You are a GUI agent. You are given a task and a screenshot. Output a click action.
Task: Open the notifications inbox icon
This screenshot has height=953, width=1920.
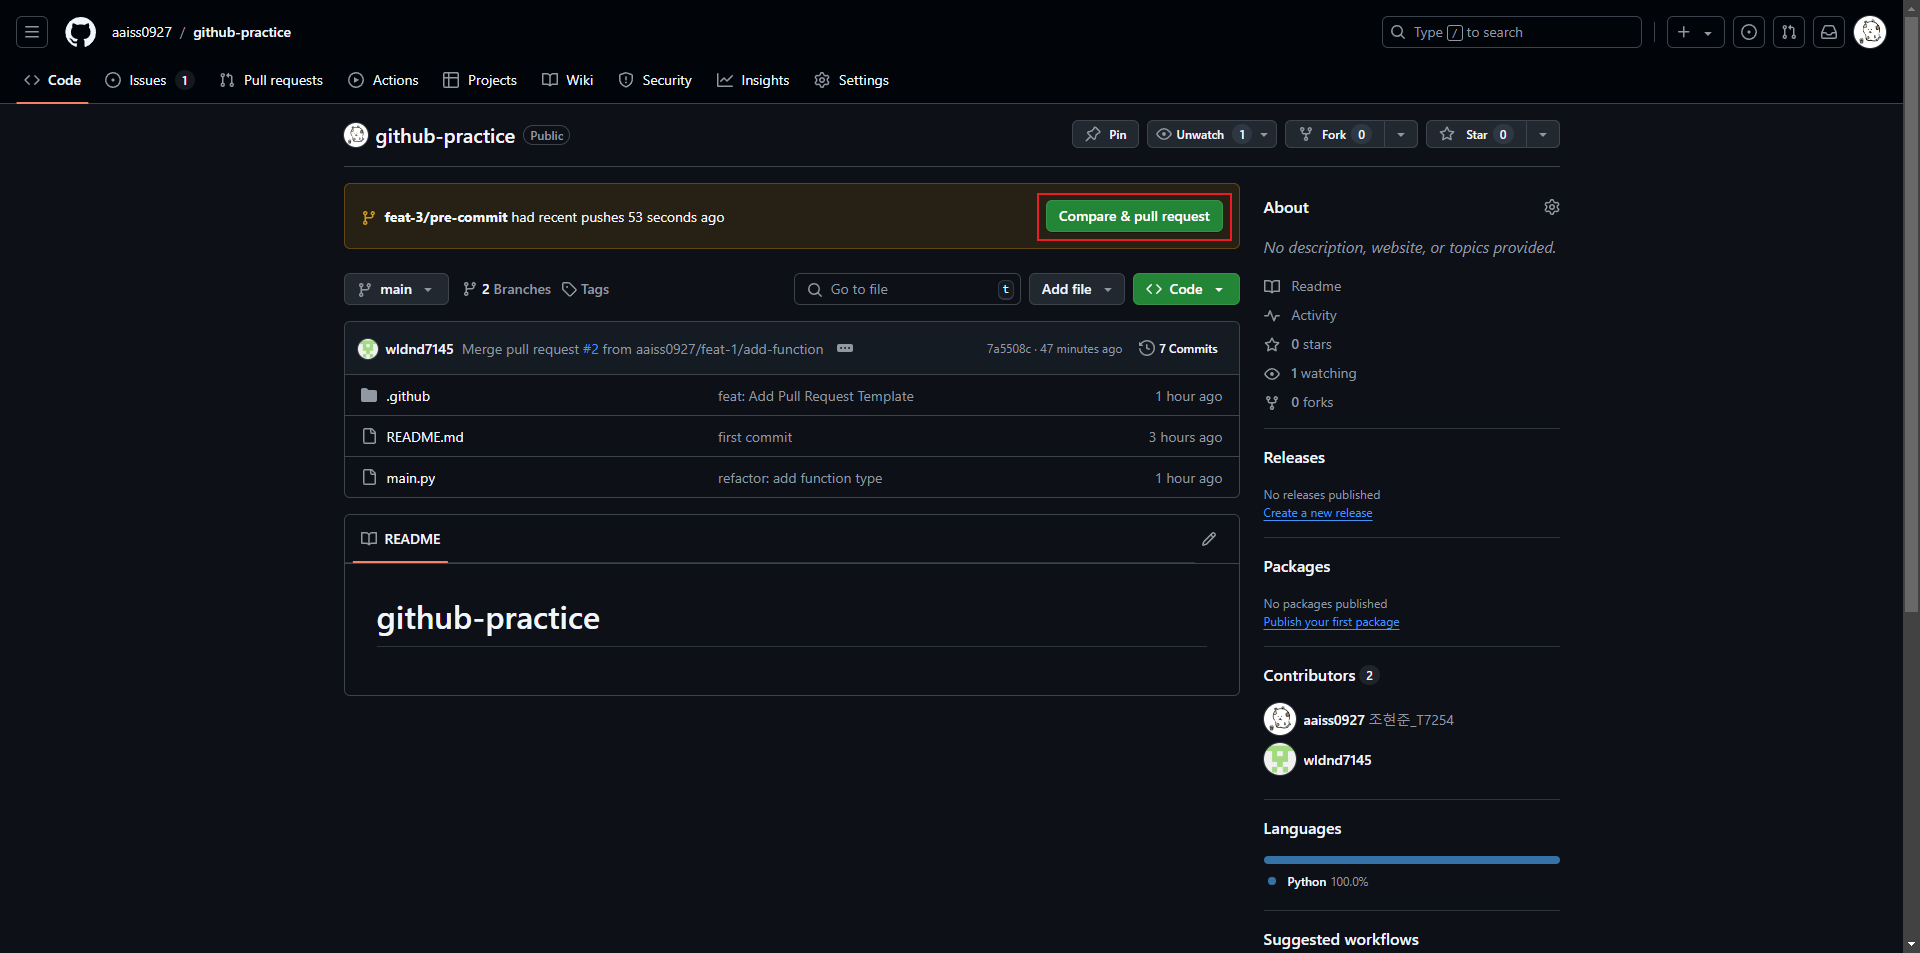click(1829, 32)
